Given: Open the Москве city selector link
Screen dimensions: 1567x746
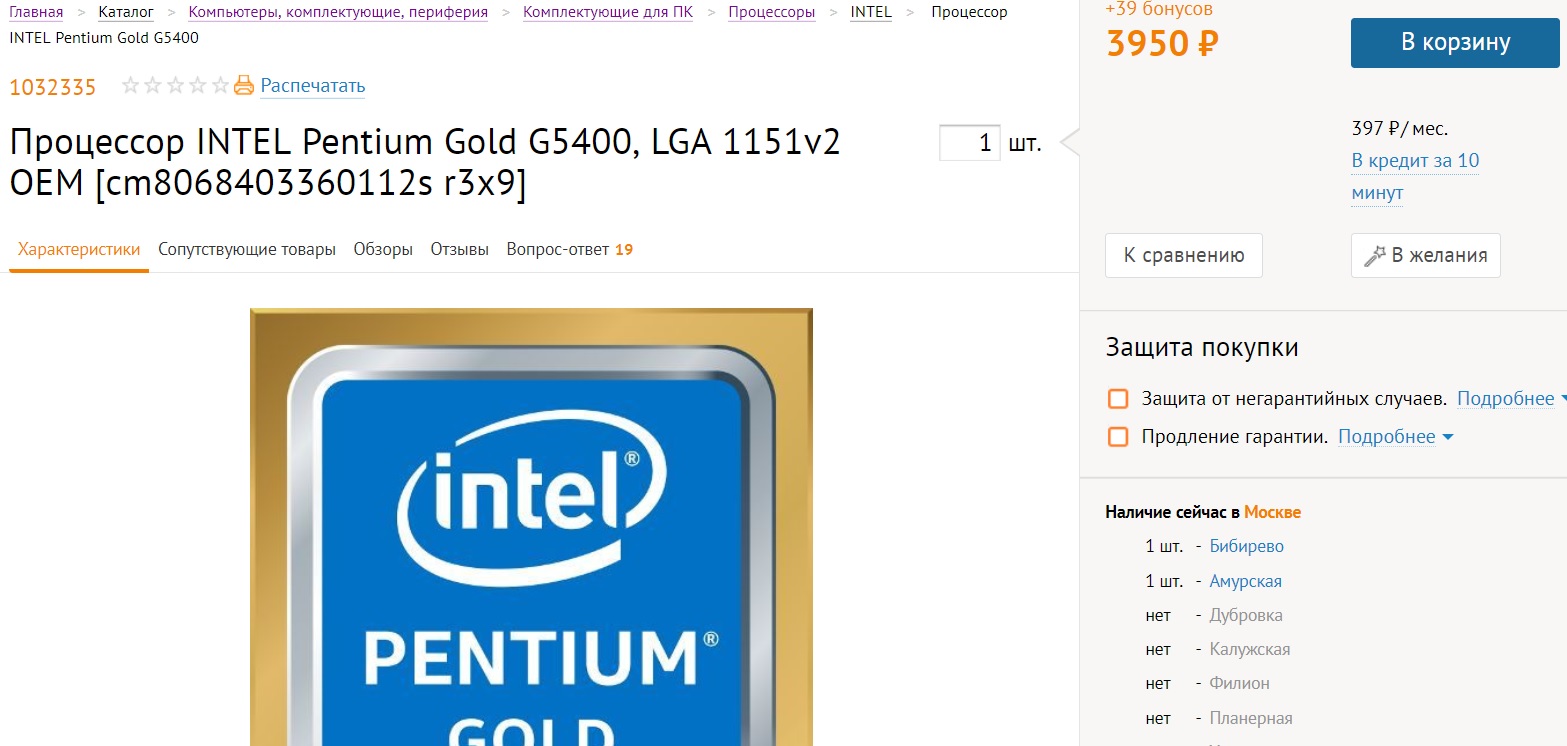Looking at the screenshot, I should coord(1272,512).
